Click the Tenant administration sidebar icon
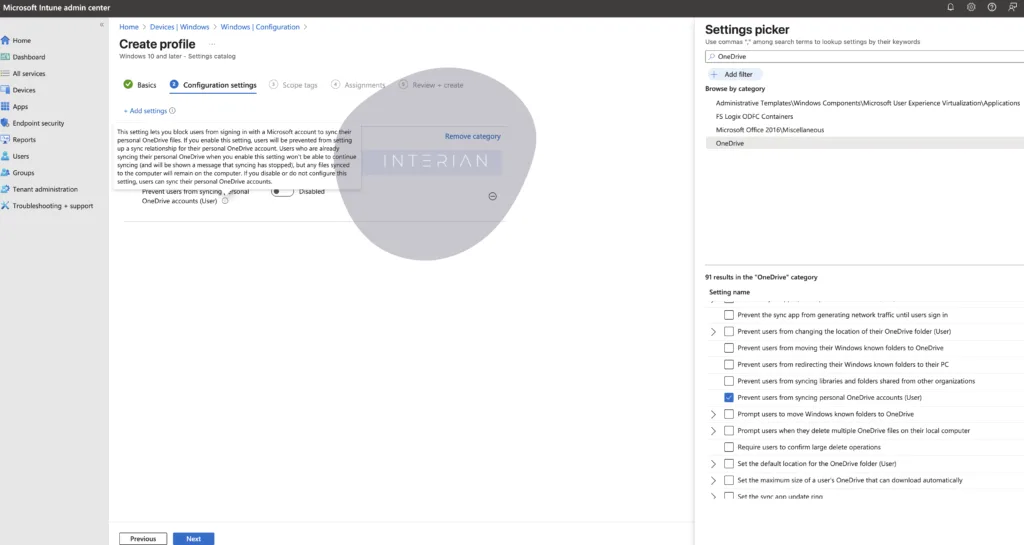 coord(5,189)
